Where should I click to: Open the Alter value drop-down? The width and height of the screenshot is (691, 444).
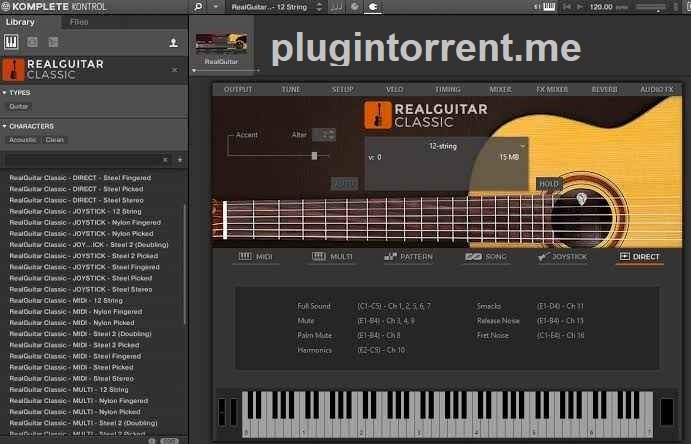coord(324,135)
